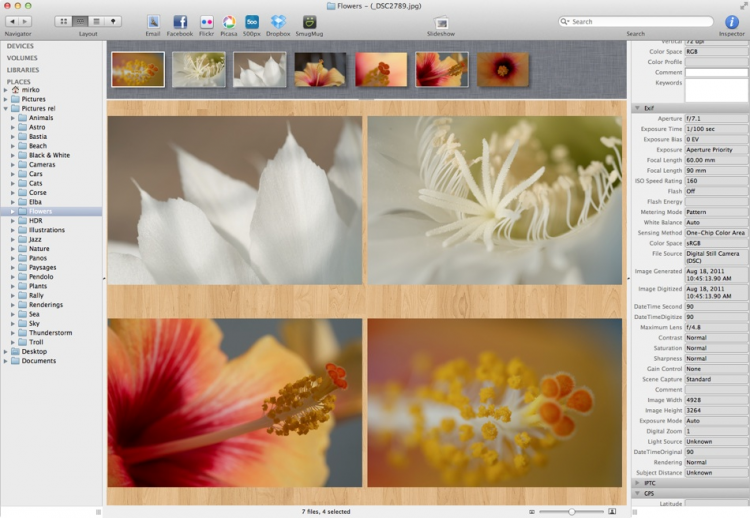Click the Email share icon

point(153,21)
